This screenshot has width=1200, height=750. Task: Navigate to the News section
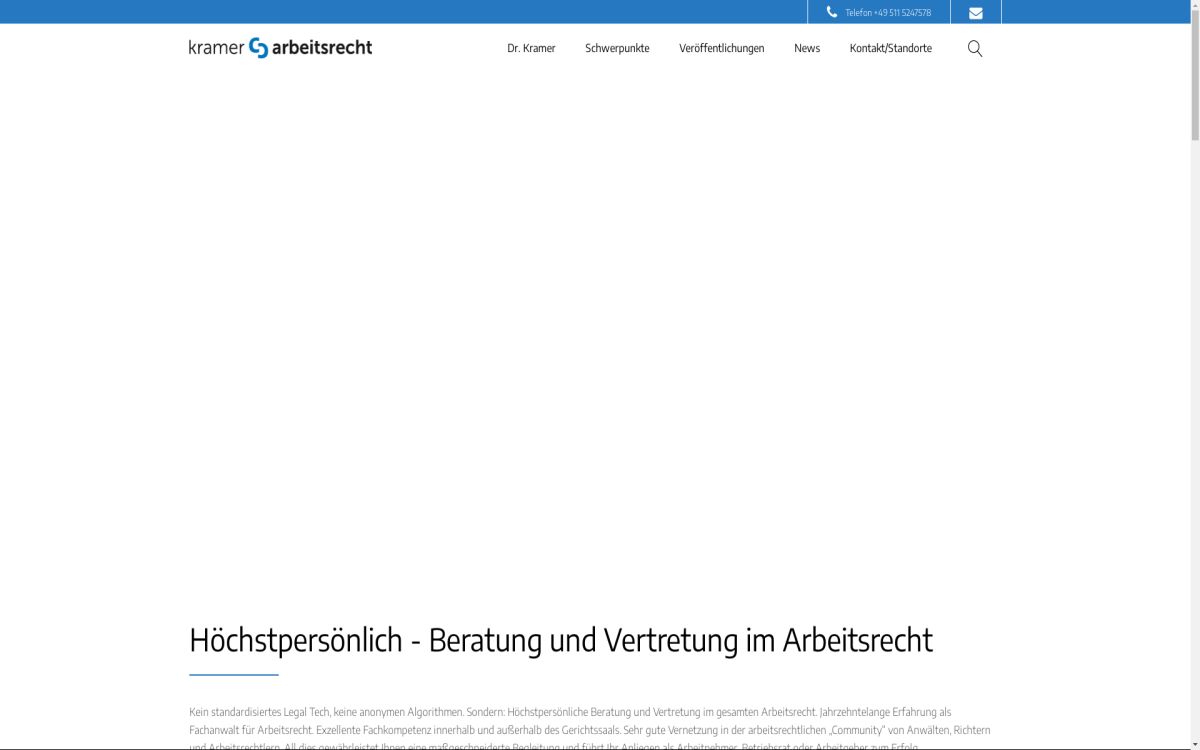[x=806, y=47]
